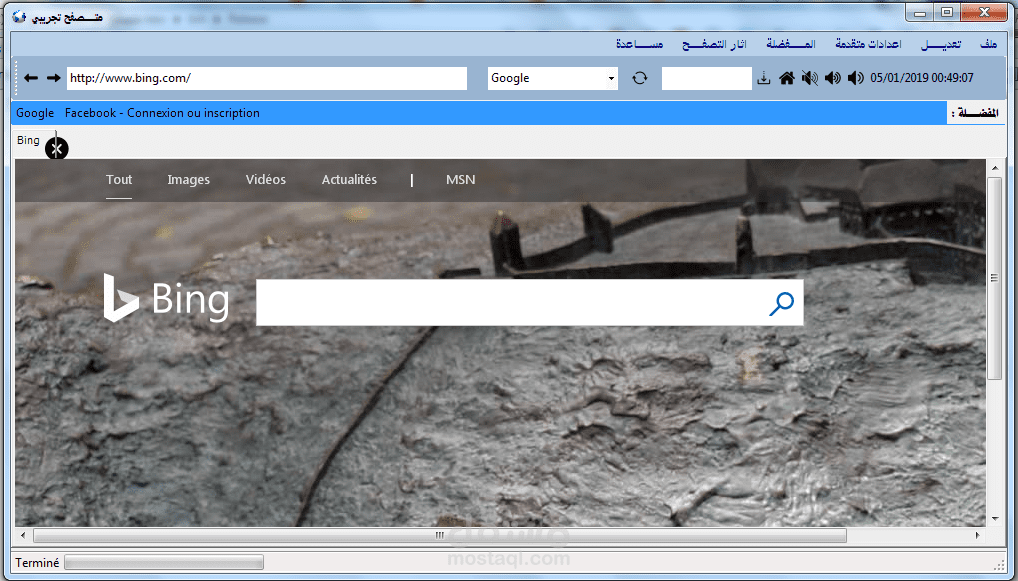
Task: Switch to Bing's Images tab
Action: (x=188, y=180)
